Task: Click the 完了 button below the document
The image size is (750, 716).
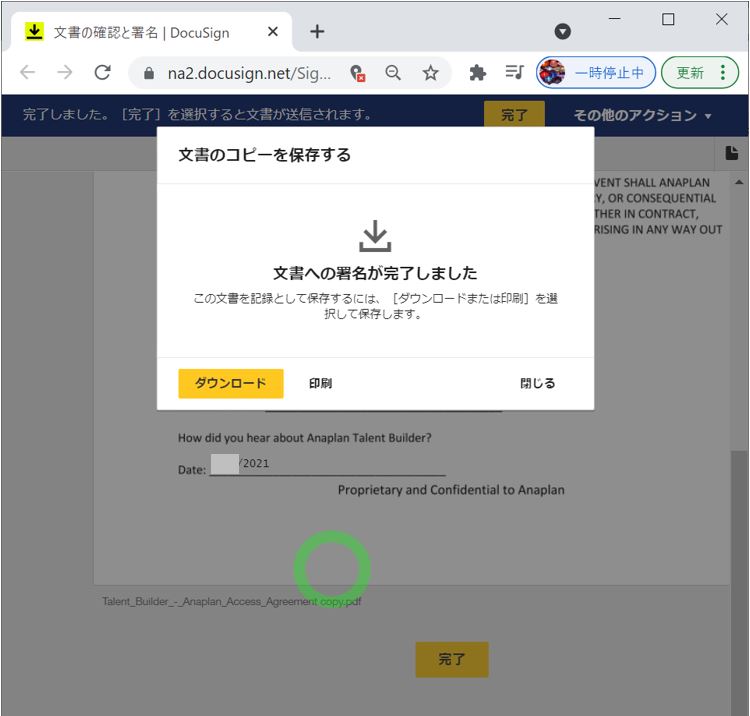Action: click(x=452, y=659)
